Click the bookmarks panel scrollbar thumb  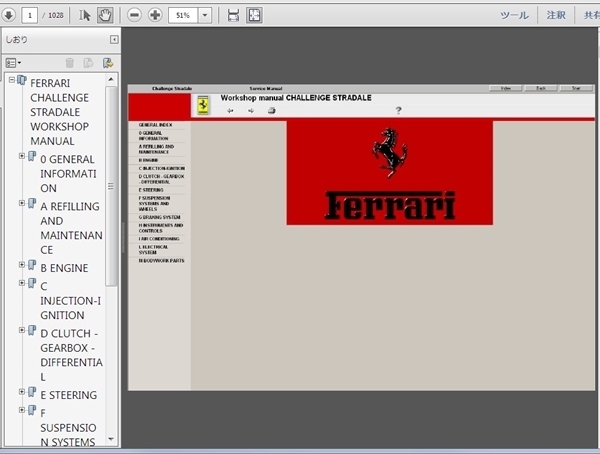(111, 186)
